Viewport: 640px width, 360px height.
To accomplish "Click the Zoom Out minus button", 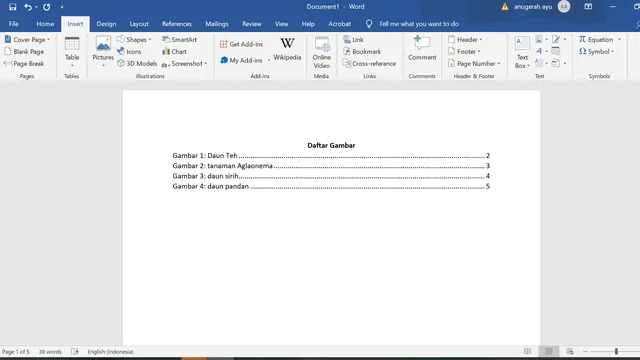I will [x=585, y=351].
